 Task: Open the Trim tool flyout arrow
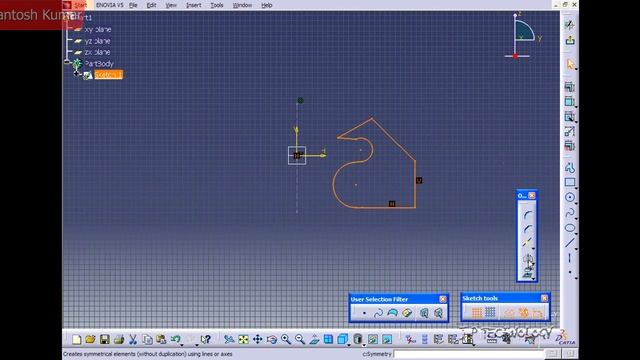533,249
